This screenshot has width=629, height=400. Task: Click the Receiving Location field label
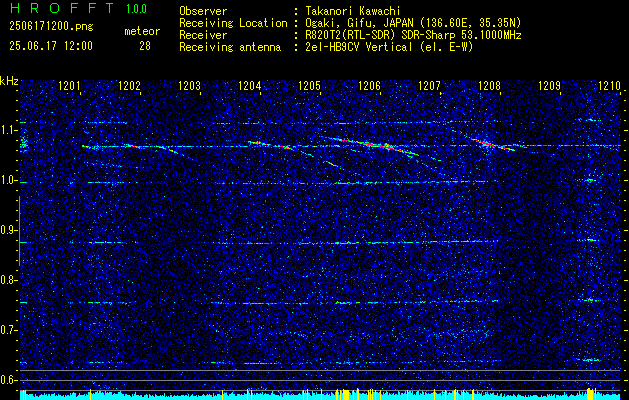pos(233,23)
